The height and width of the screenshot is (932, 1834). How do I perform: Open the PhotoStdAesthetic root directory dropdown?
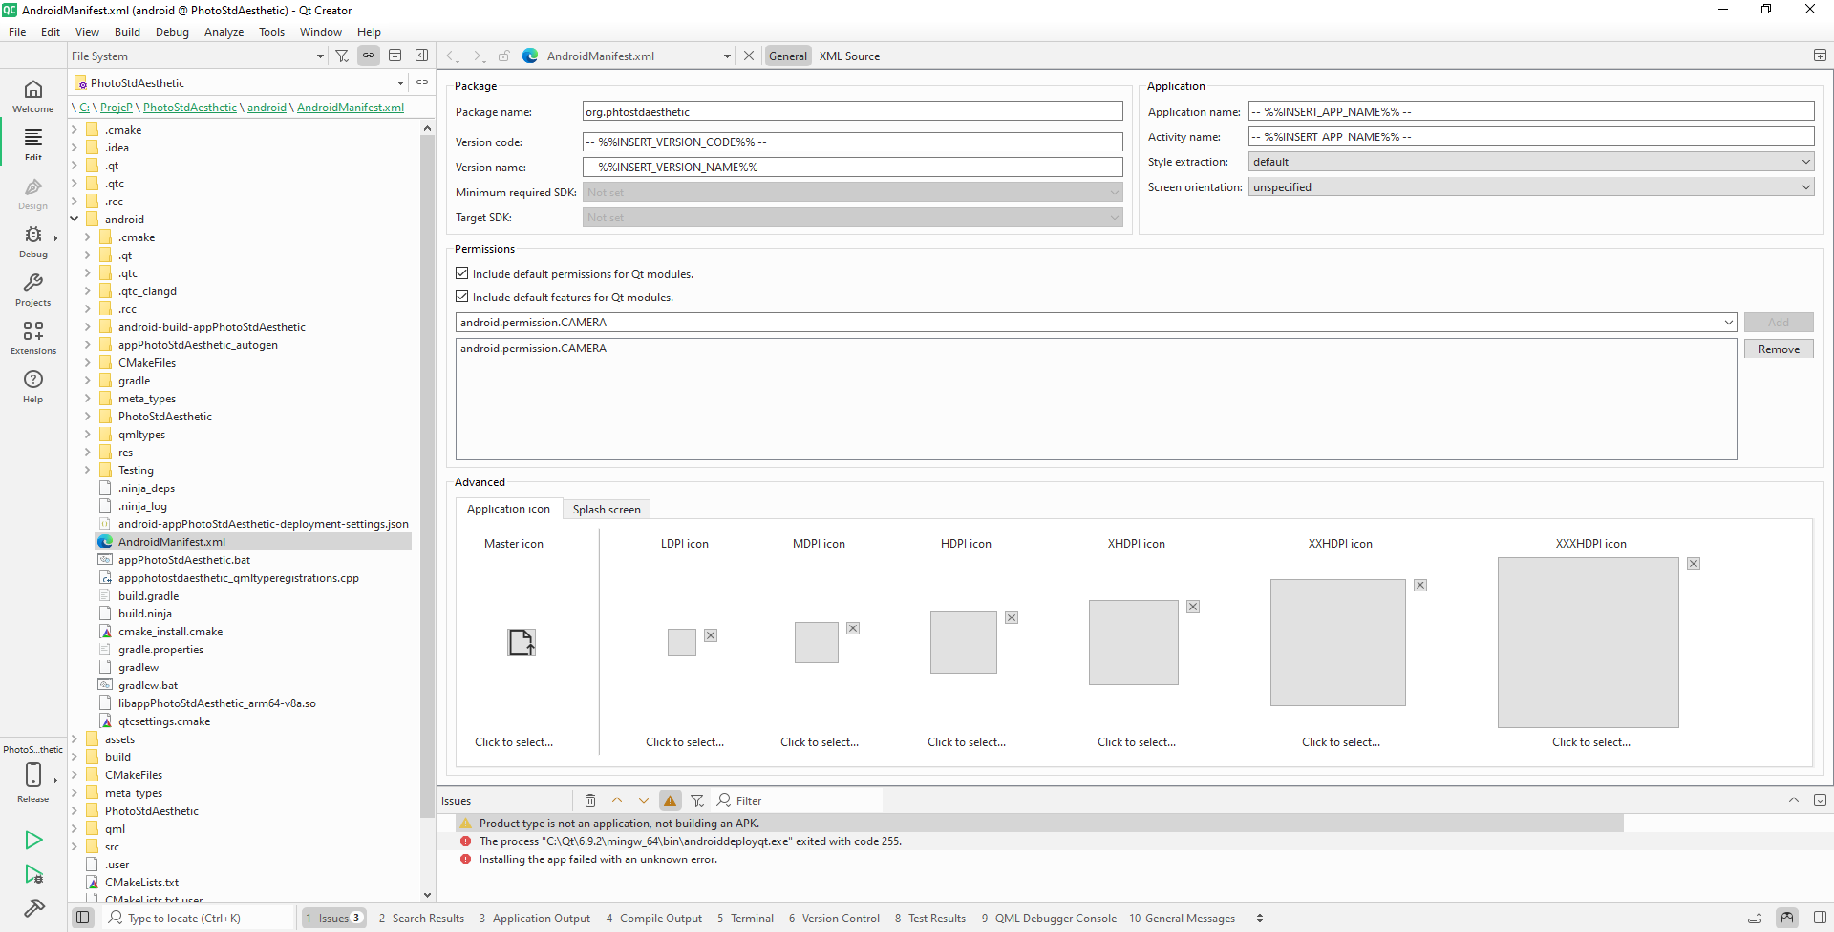click(240, 83)
